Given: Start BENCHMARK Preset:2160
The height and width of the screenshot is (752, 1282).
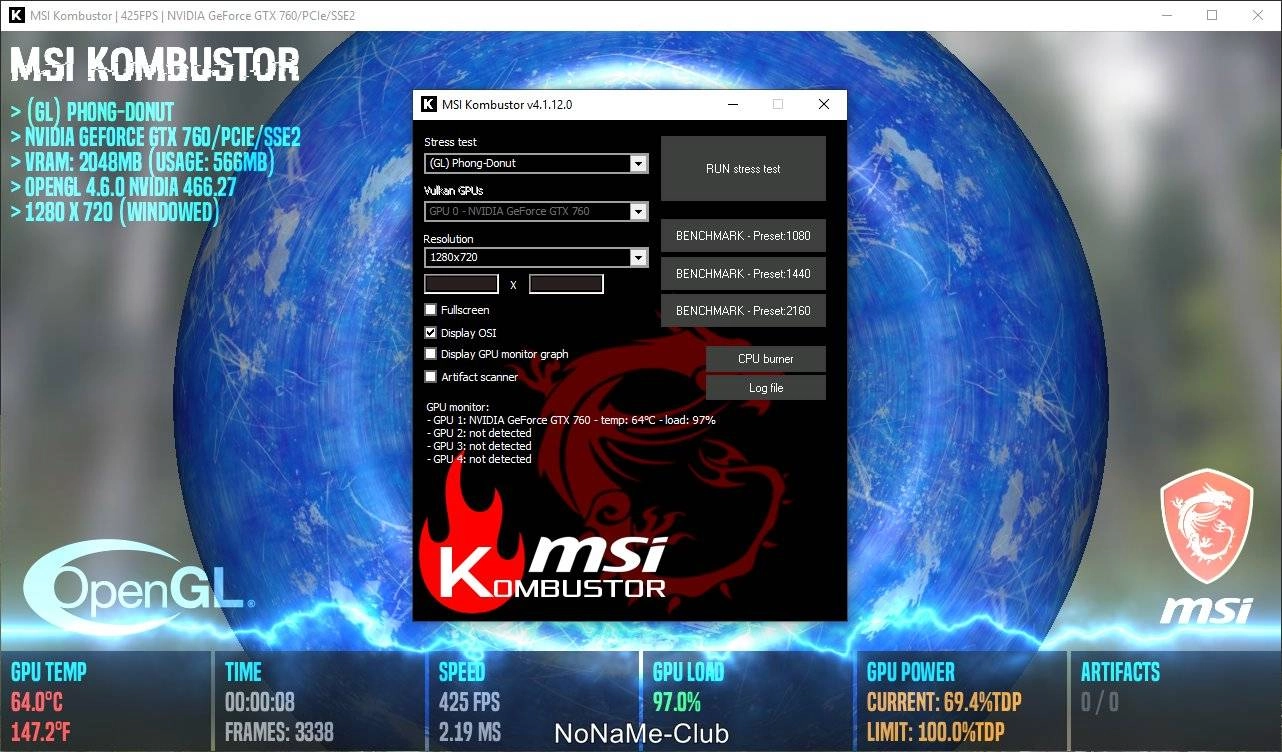Looking at the screenshot, I should (743, 310).
